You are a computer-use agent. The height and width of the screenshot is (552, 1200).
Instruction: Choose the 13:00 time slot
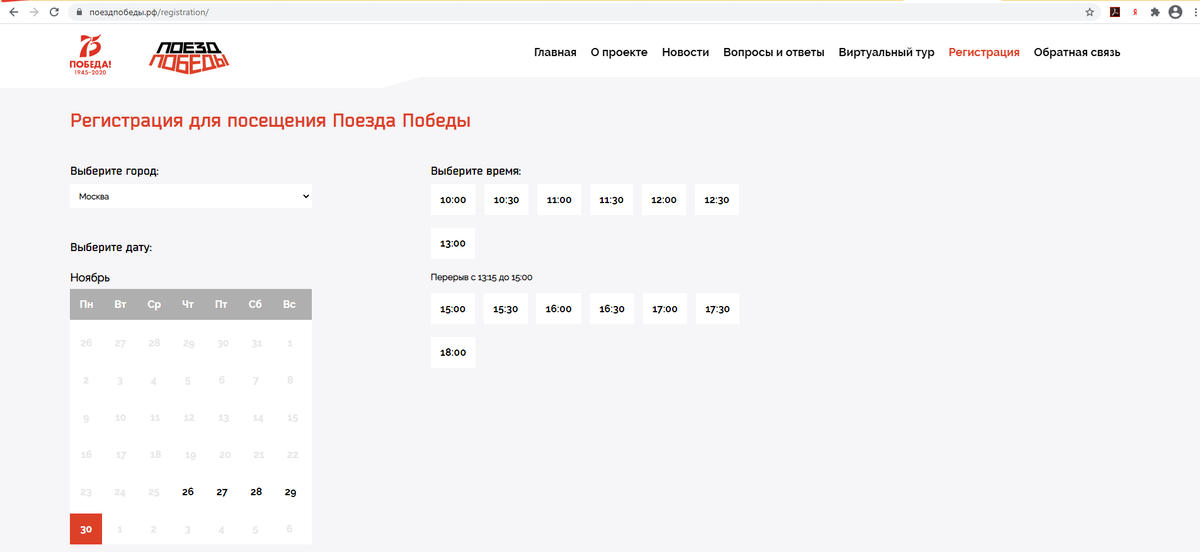click(x=453, y=244)
